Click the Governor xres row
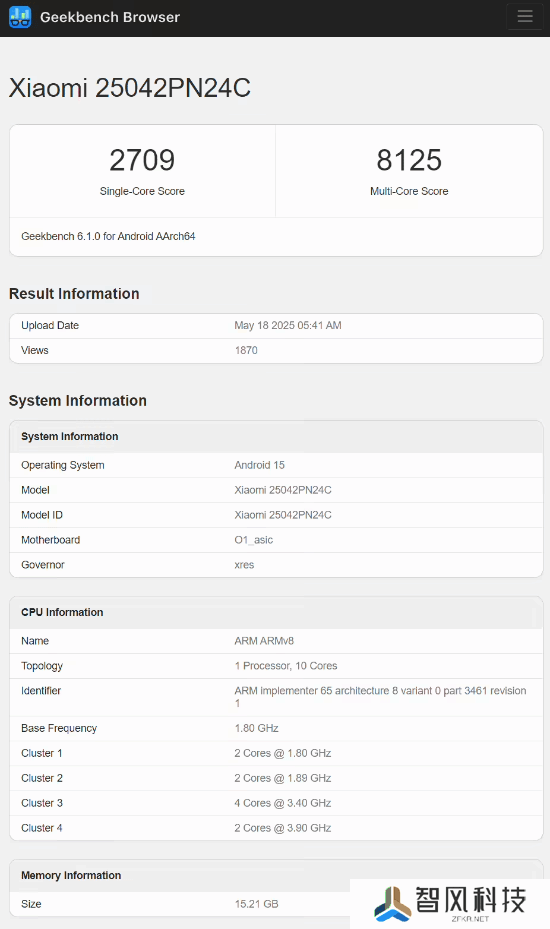The image size is (550, 929). pyautogui.click(x=276, y=565)
